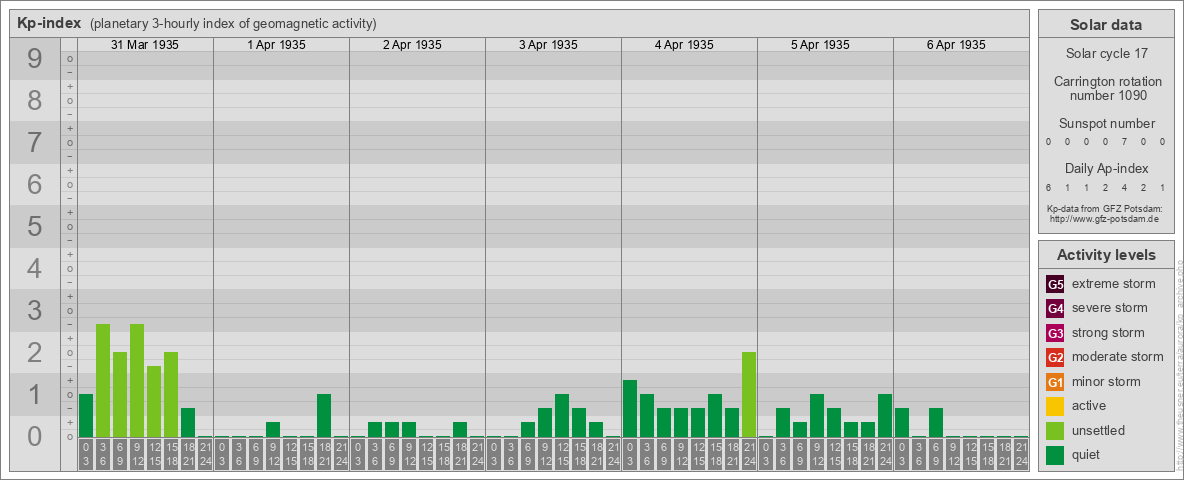Click the 2 Apr 1935 date header
Image resolution: width=1184 pixels, height=480 pixels.
[x=412, y=45]
